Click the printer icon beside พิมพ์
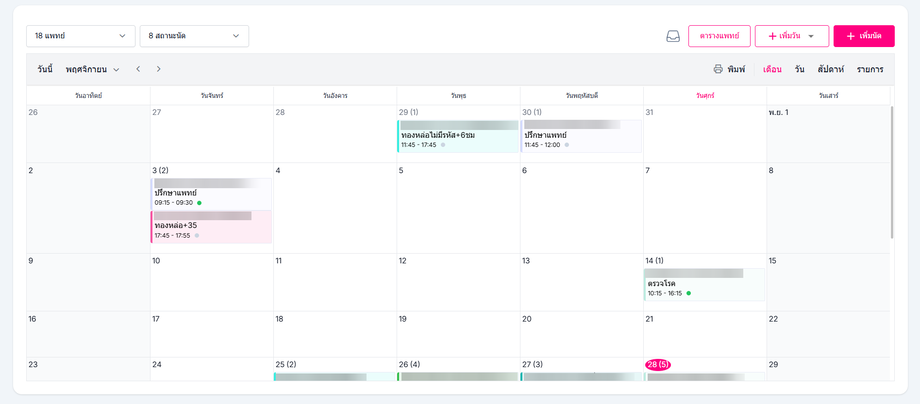 pos(718,69)
